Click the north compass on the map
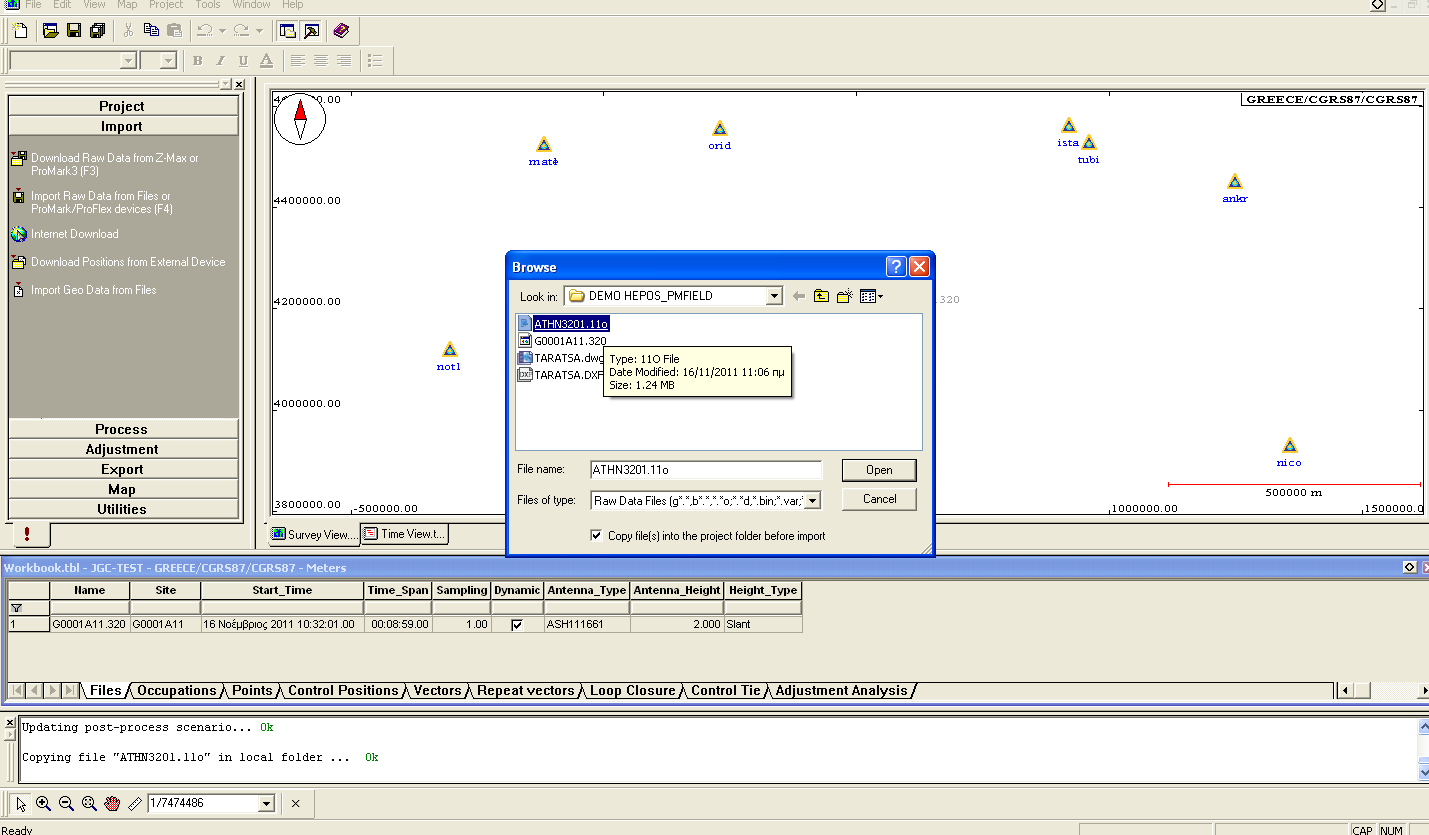The image size is (1429, 835). (x=300, y=119)
